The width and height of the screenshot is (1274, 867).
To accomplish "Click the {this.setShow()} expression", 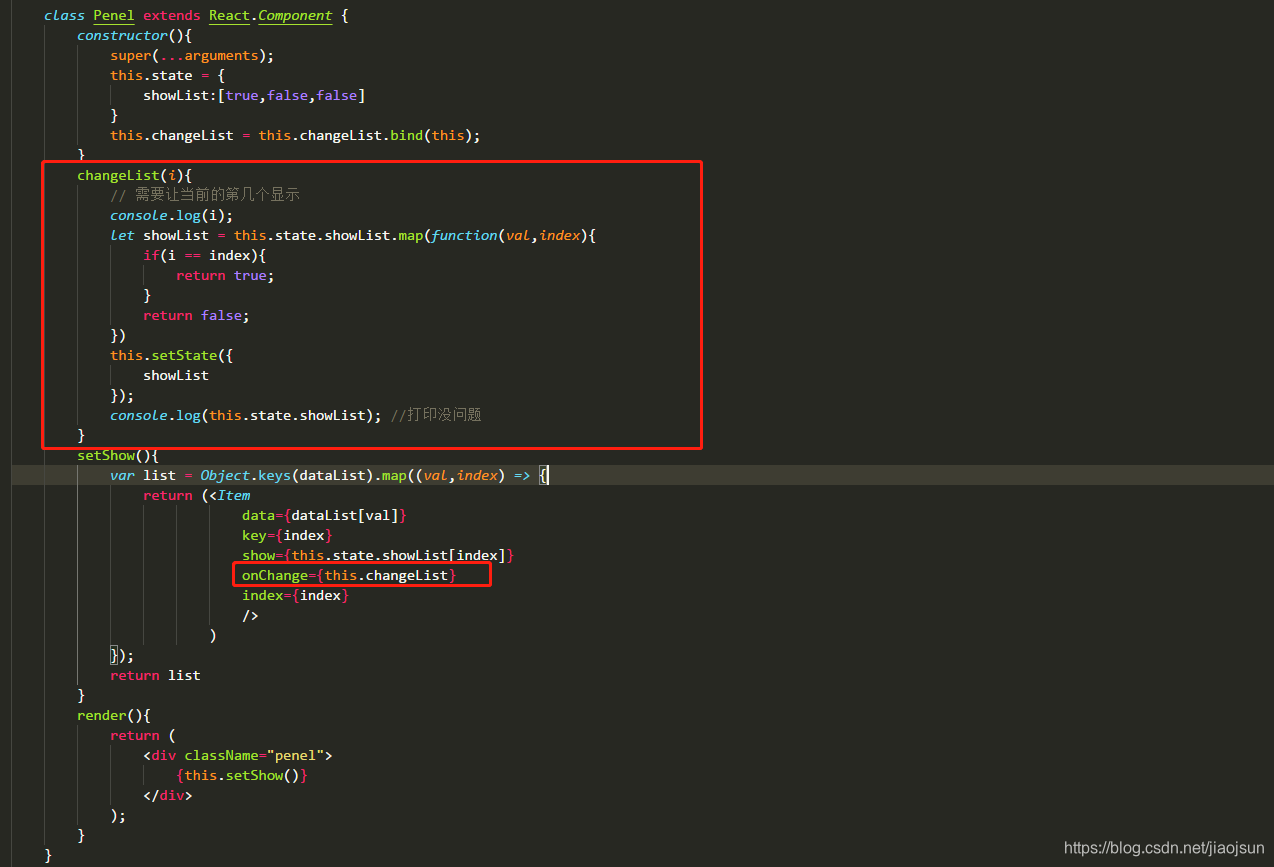I will [242, 776].
